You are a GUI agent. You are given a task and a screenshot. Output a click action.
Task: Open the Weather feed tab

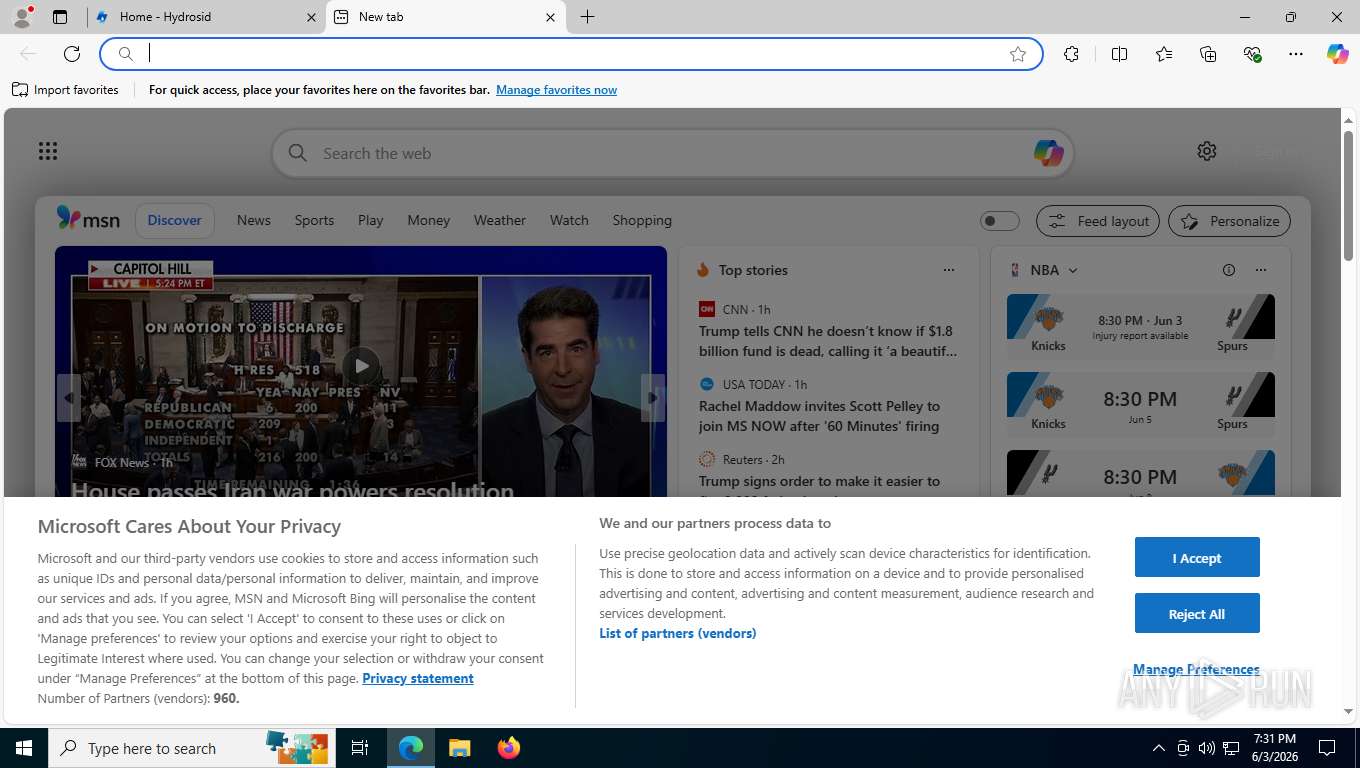pyautogui.click(x=500, y=220)
